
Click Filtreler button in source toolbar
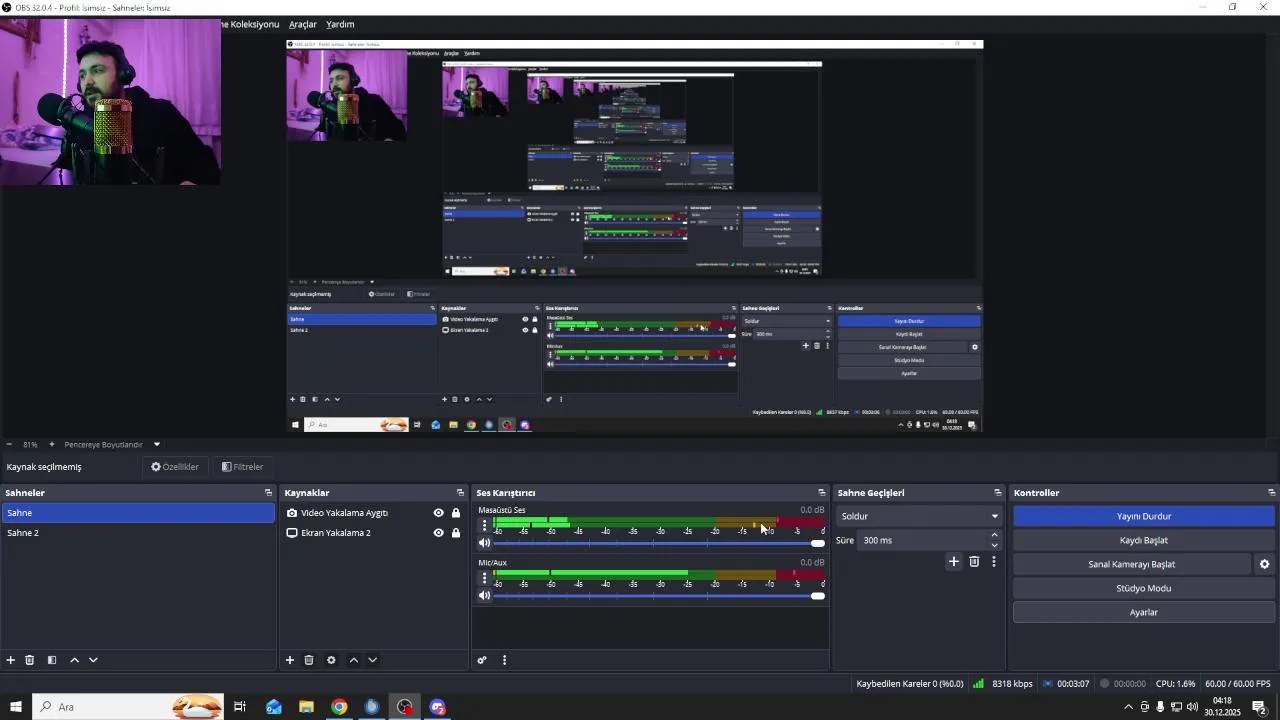click(242, 467)
